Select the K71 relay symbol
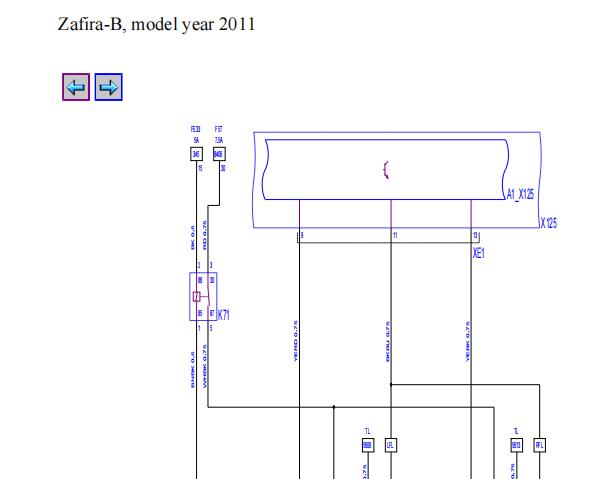This screenshot has height=479, width=606. pyautogui.click(x=203, y=297)
